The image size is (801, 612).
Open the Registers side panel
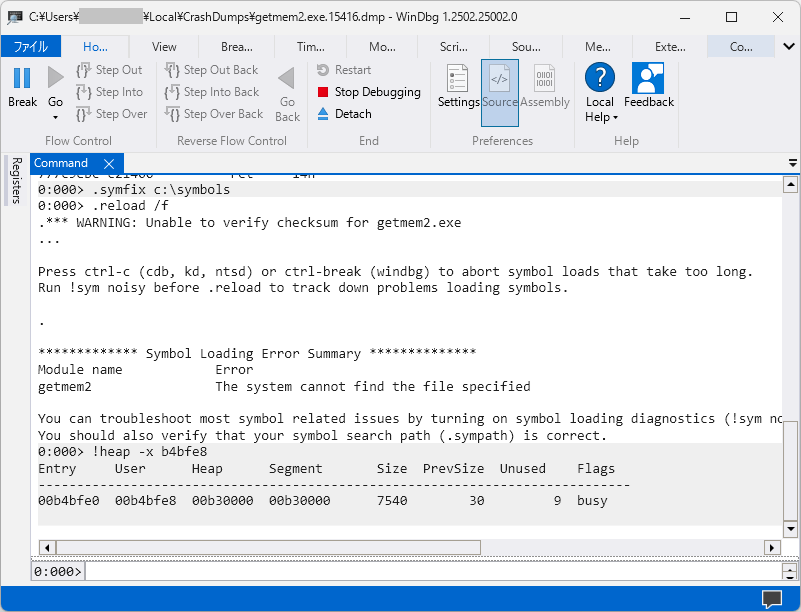16,181
